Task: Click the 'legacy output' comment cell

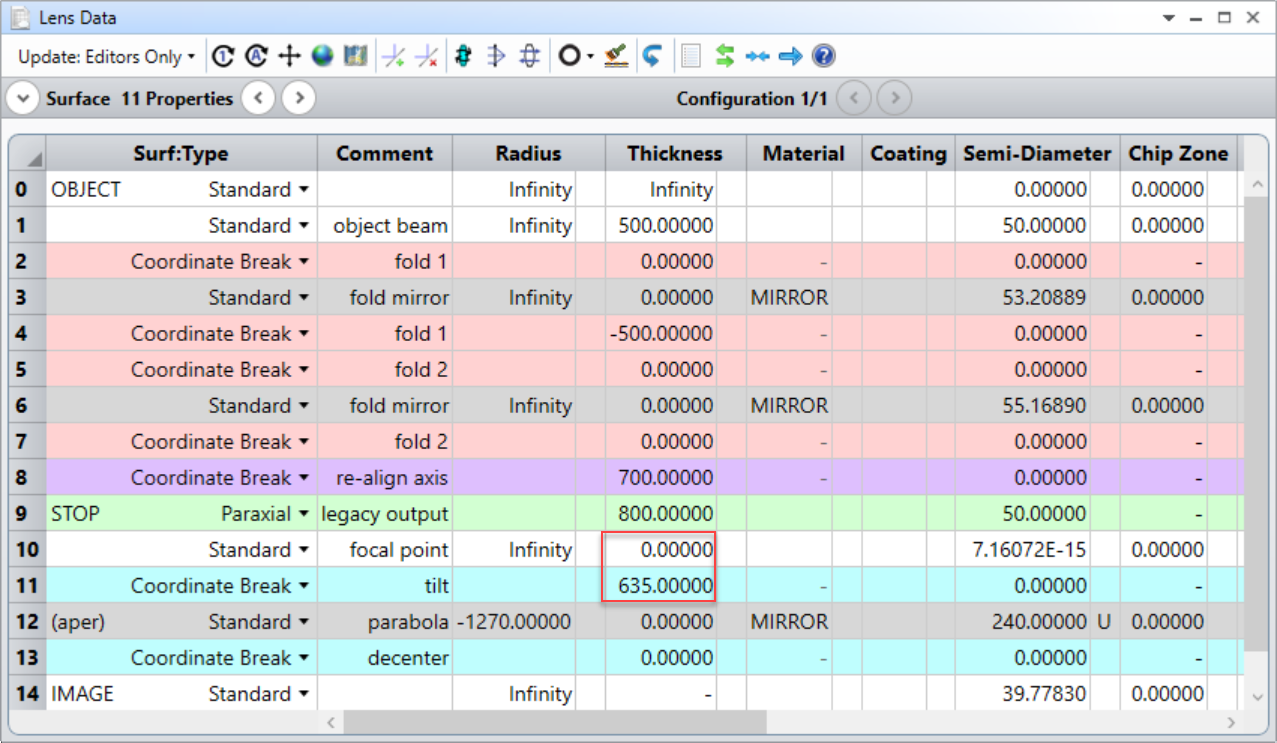Action: (x=385, y=514)
